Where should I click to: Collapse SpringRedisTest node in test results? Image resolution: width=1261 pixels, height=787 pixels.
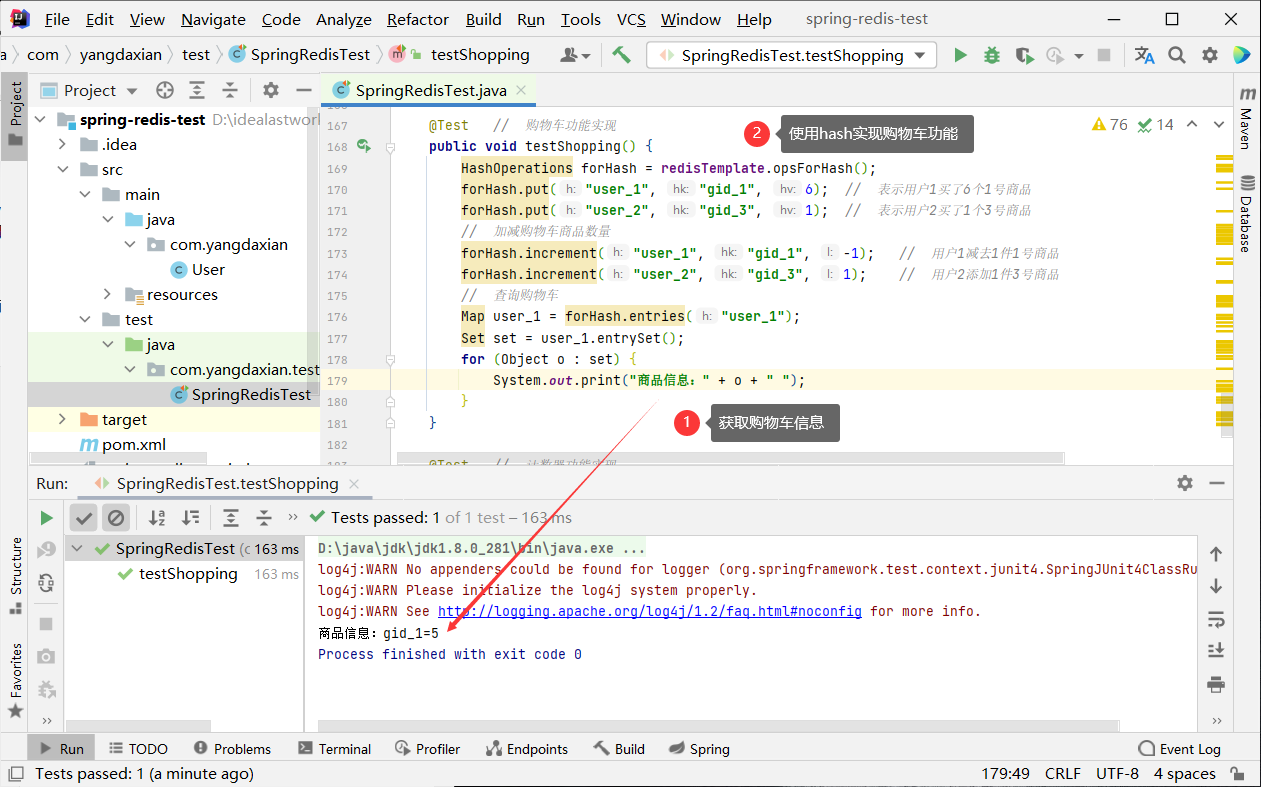pyautogui.click(x=79, y=549)
